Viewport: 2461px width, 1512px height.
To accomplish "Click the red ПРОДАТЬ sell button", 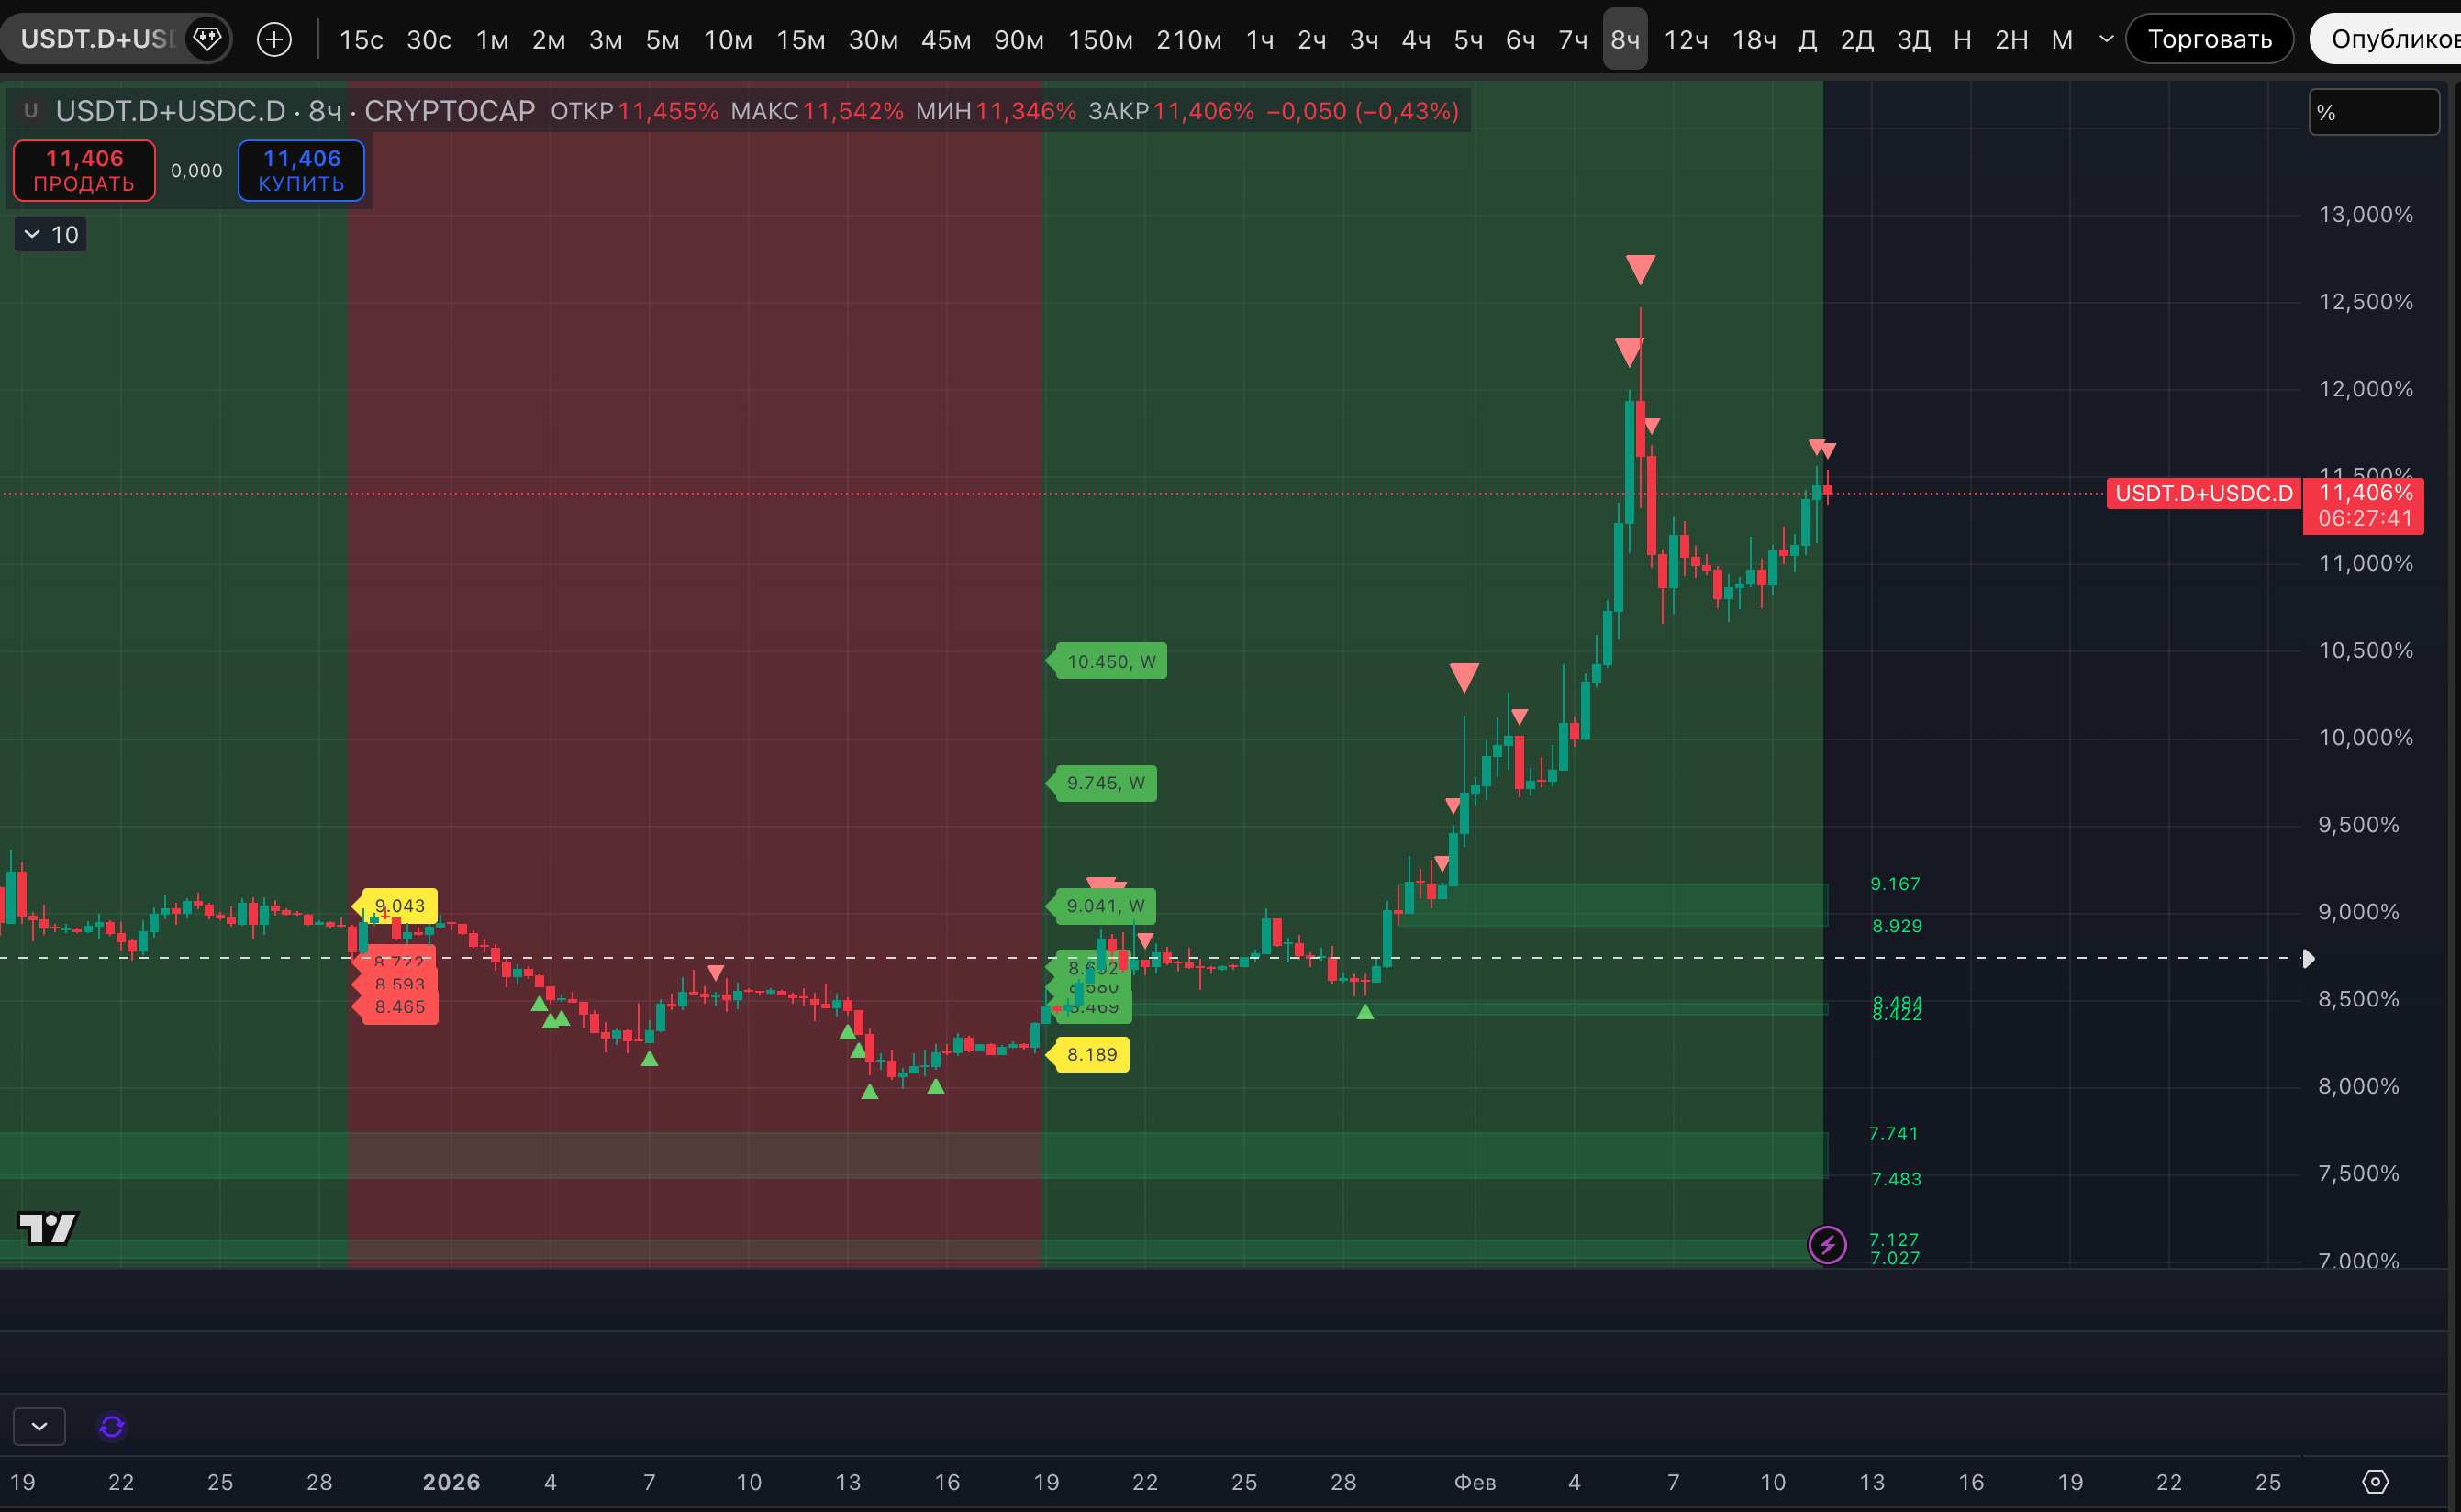I will 84,171.
